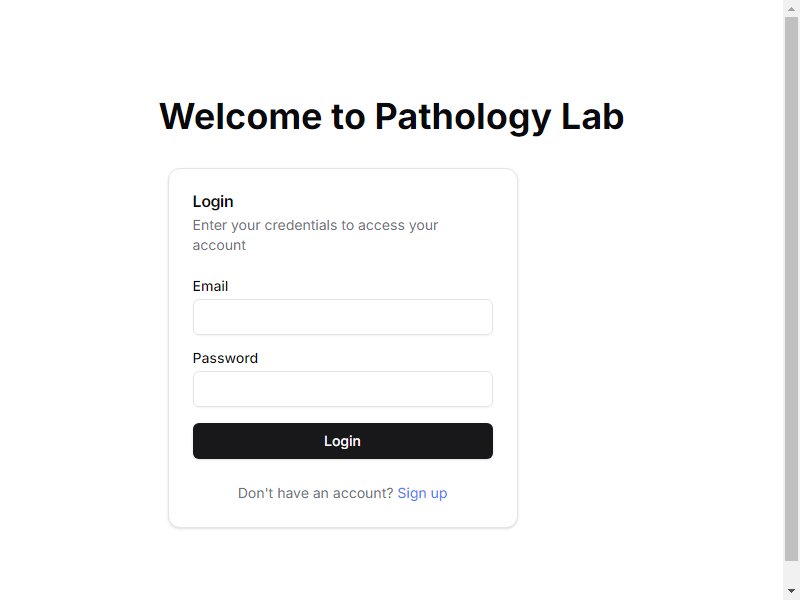
Task: Click the word 'Welcome' in the heading
Action: (x=240, y=116)
